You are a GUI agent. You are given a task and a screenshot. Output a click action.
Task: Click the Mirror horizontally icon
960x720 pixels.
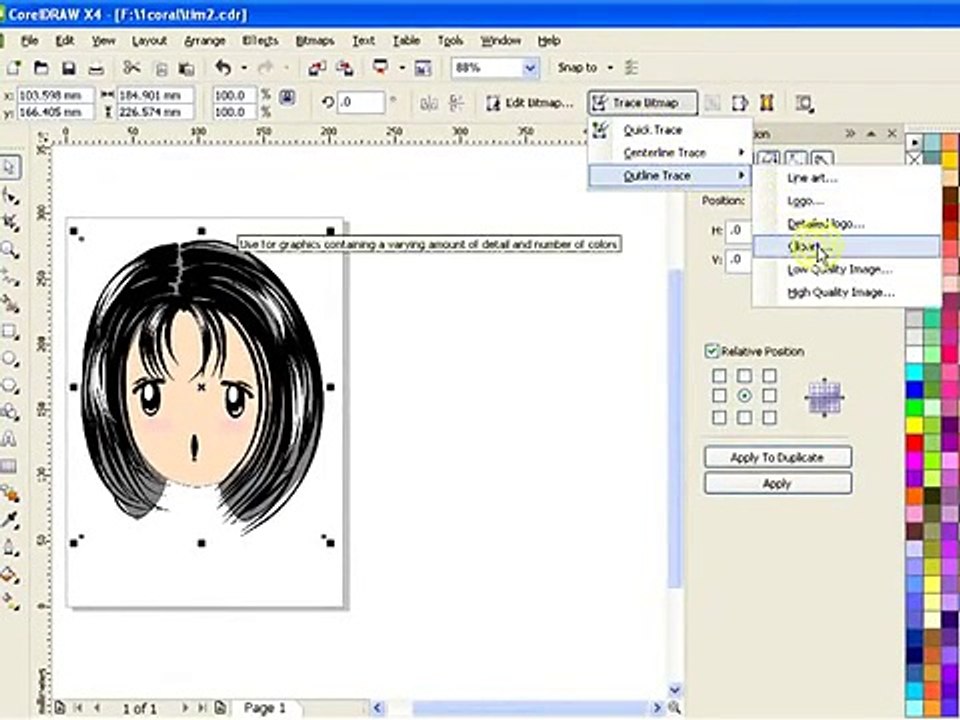pyautogui.click(x=429, y=103)
